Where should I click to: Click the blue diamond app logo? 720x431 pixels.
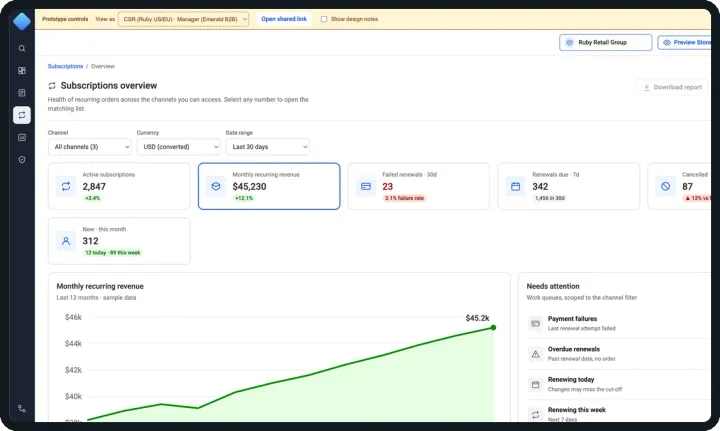(22, 21)
